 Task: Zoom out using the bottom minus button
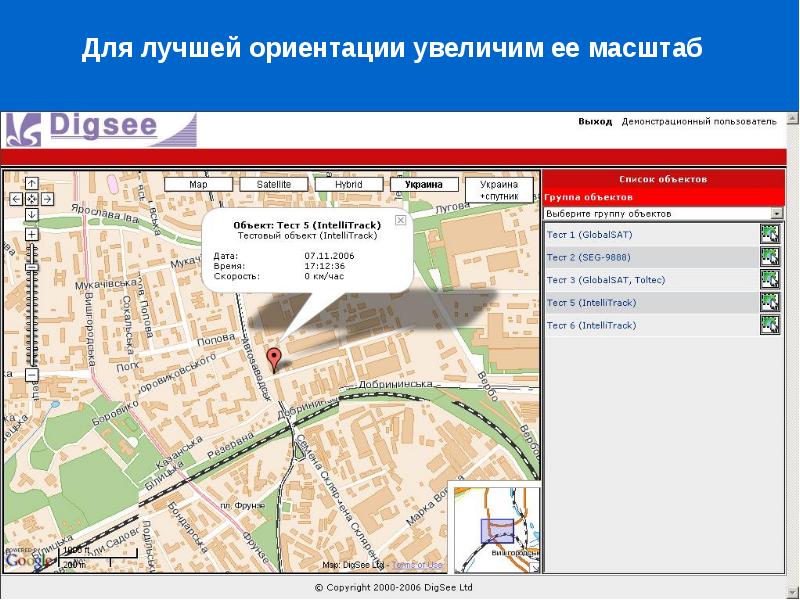coord(31,375)
